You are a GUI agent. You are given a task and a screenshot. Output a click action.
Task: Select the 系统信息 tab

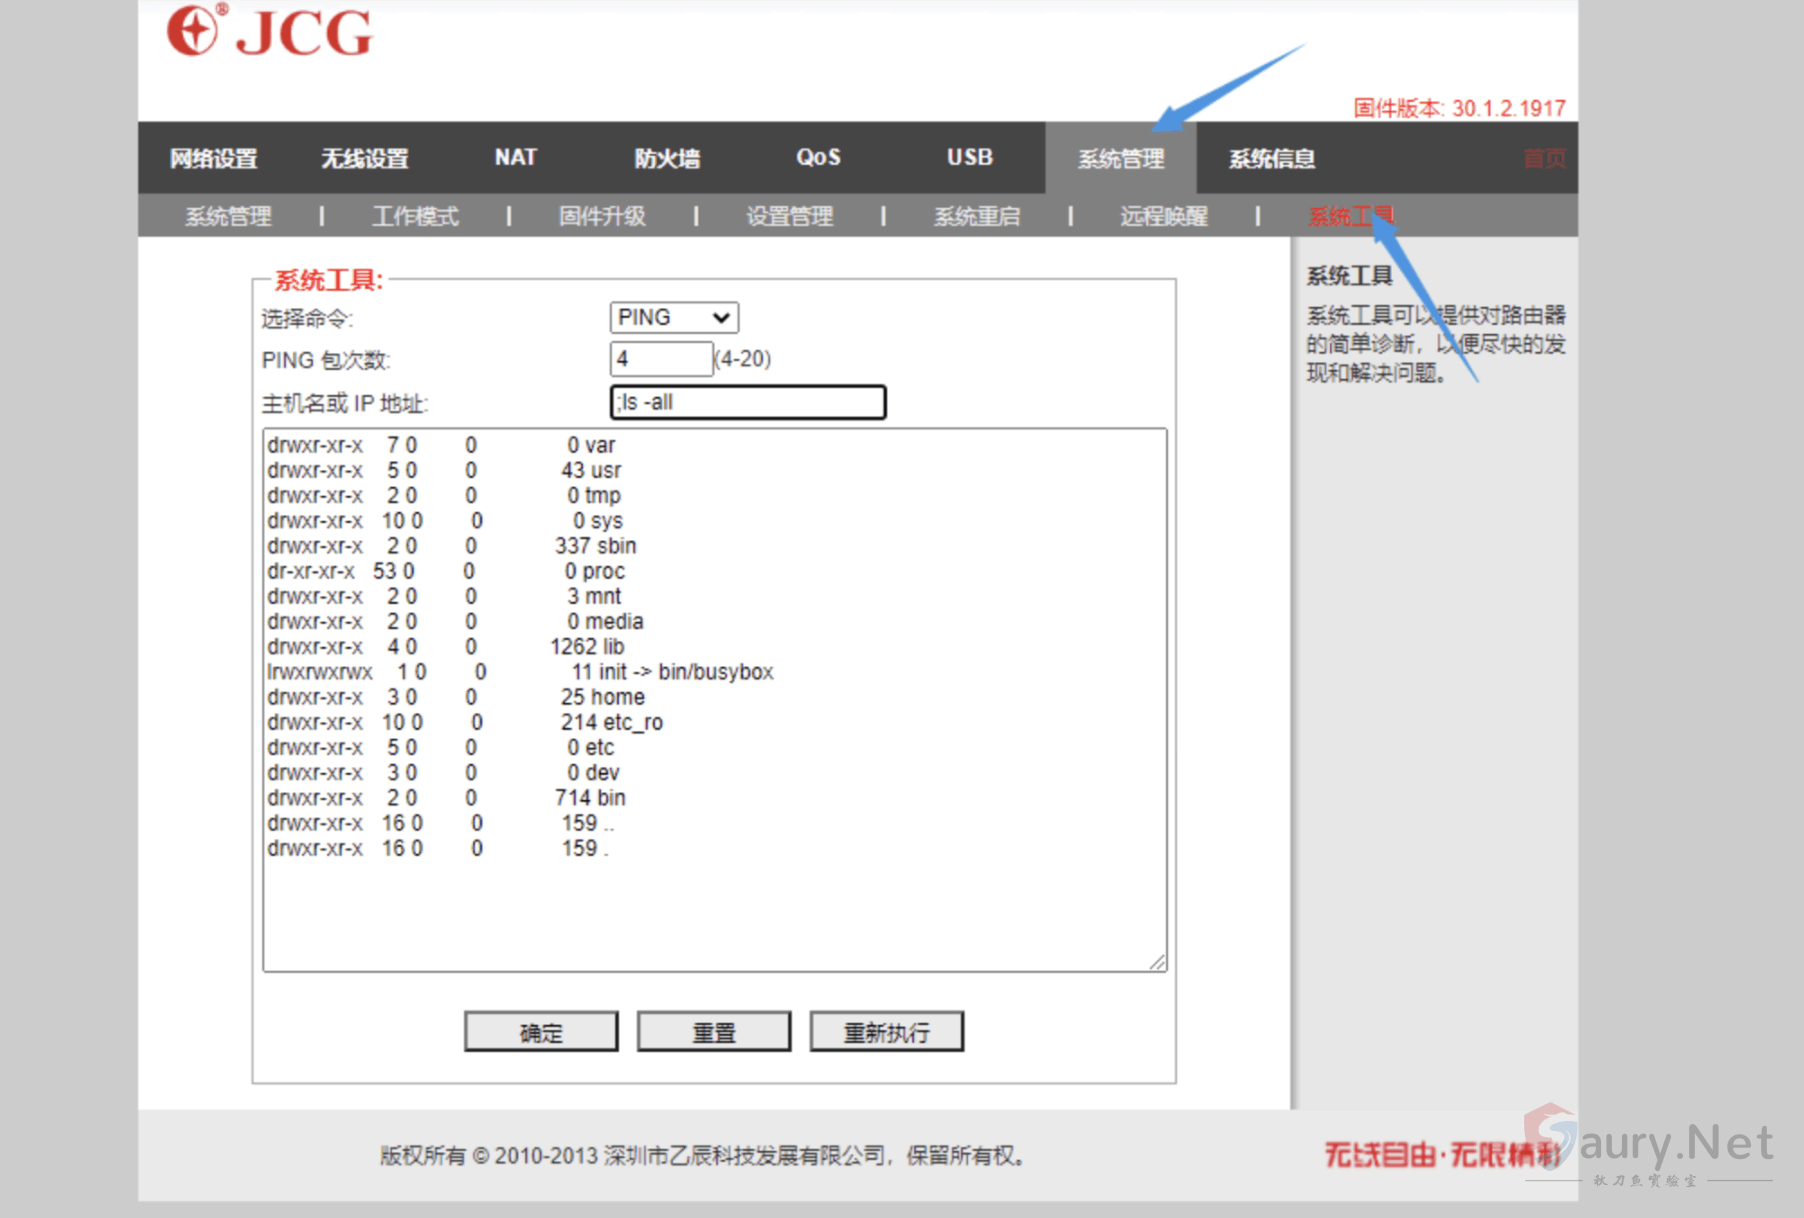pos(1271,158)
